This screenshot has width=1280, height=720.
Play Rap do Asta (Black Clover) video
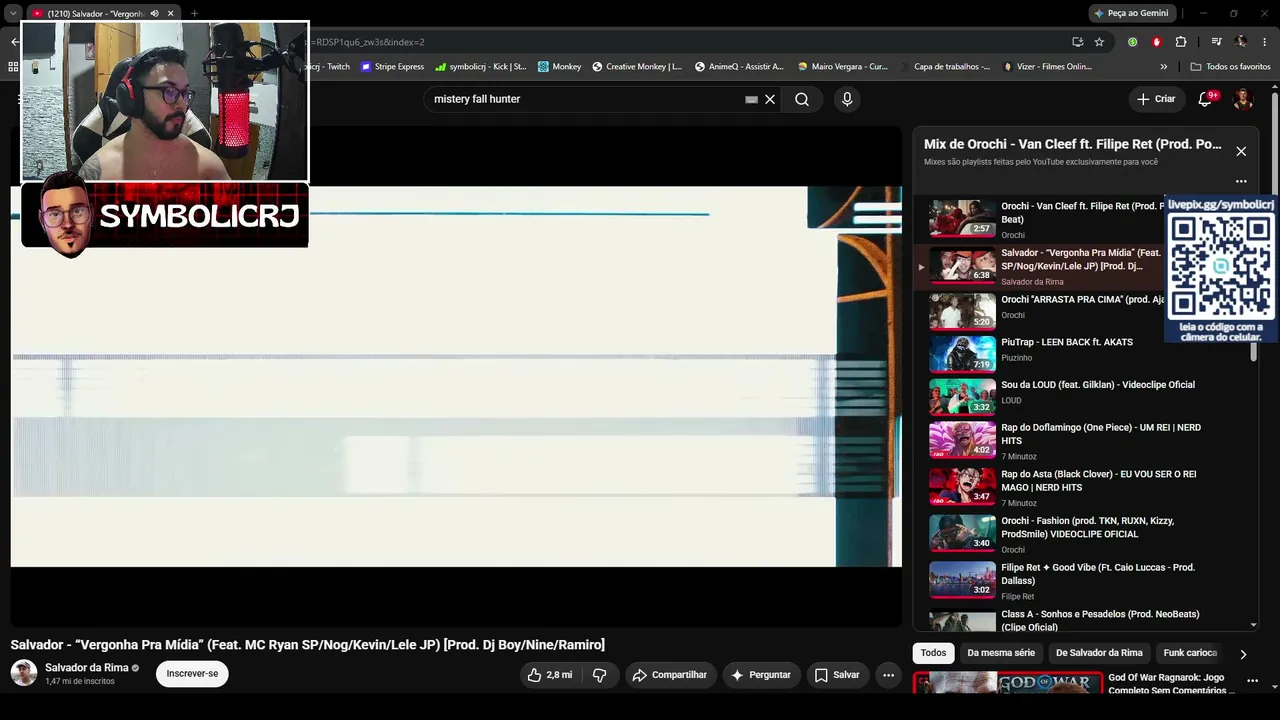tap(962, 486)
